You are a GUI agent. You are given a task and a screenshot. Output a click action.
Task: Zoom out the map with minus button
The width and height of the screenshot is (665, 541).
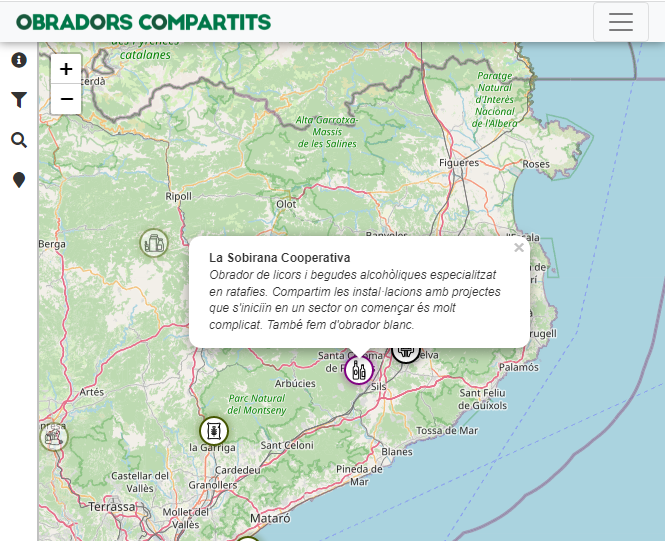coord(66,99)
